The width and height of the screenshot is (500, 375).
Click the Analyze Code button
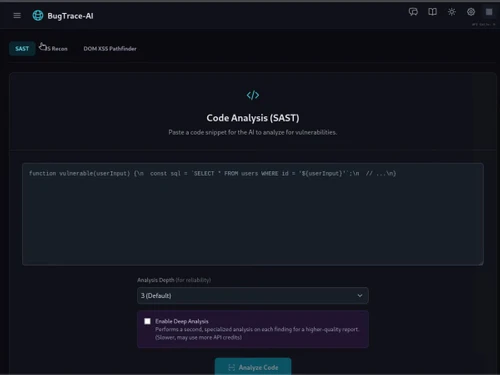pos(253,367)
